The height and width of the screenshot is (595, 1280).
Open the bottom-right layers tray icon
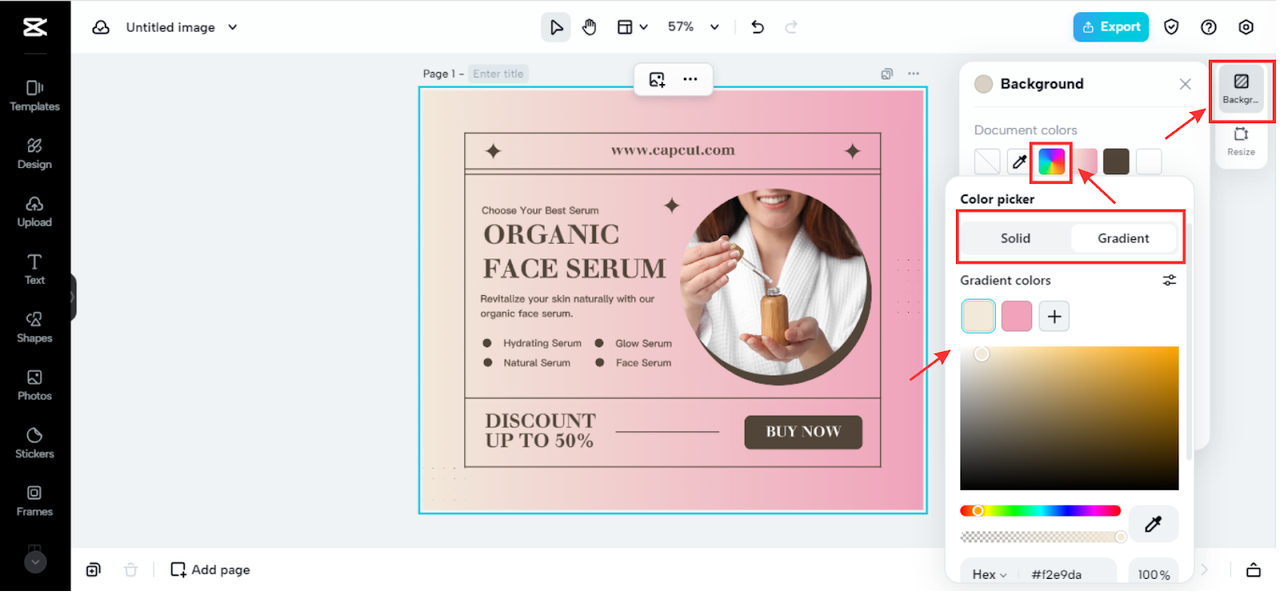pyautogui.click(x=1253, y=570)
